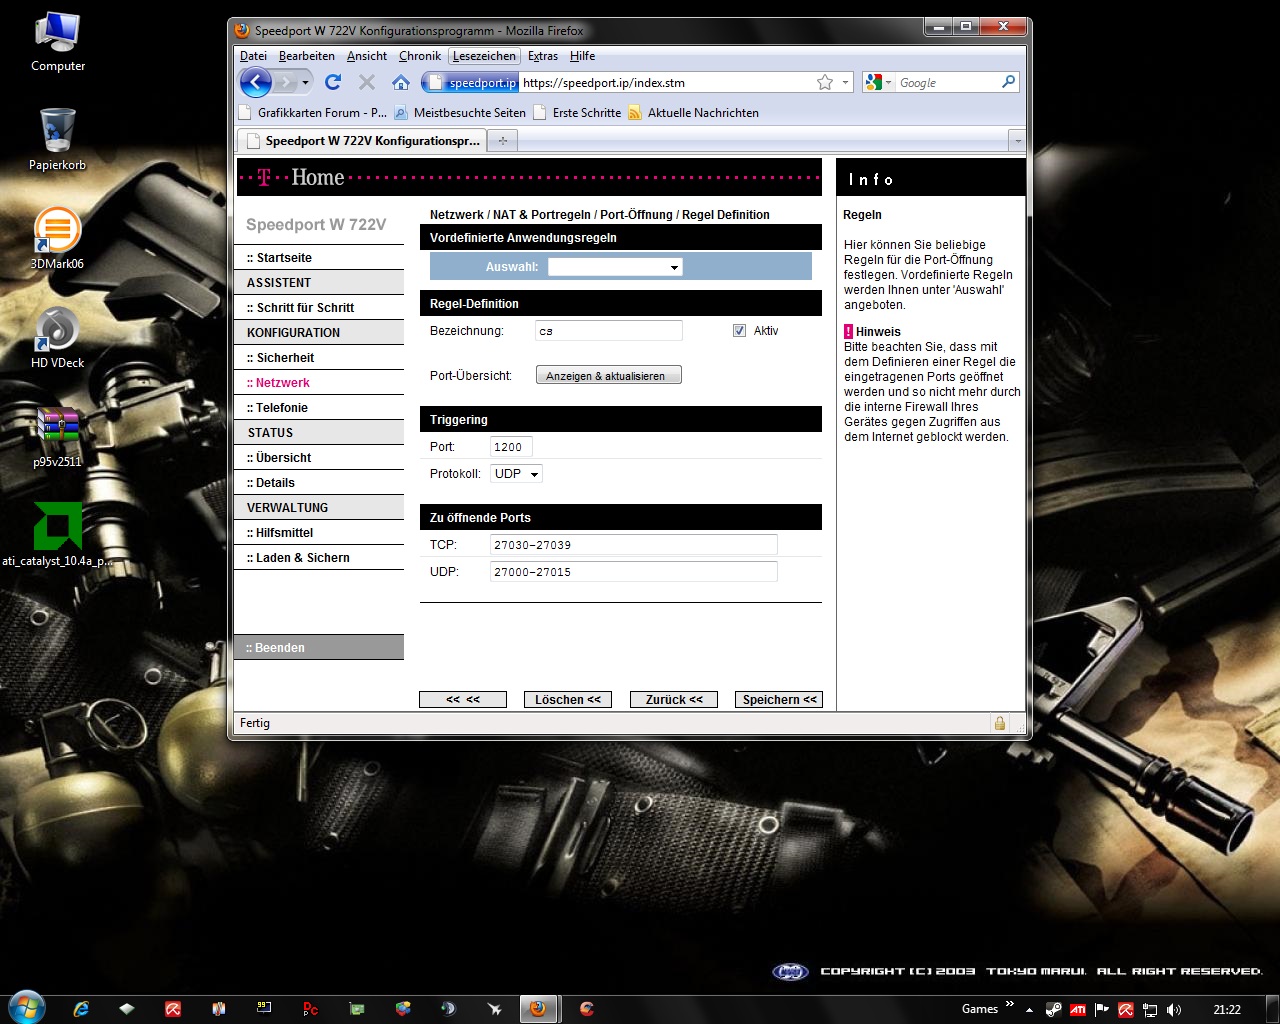The width and height of the screenshot is (1280, 1024).
Task: Open the new tab plus button
Action: coord(503,140)
